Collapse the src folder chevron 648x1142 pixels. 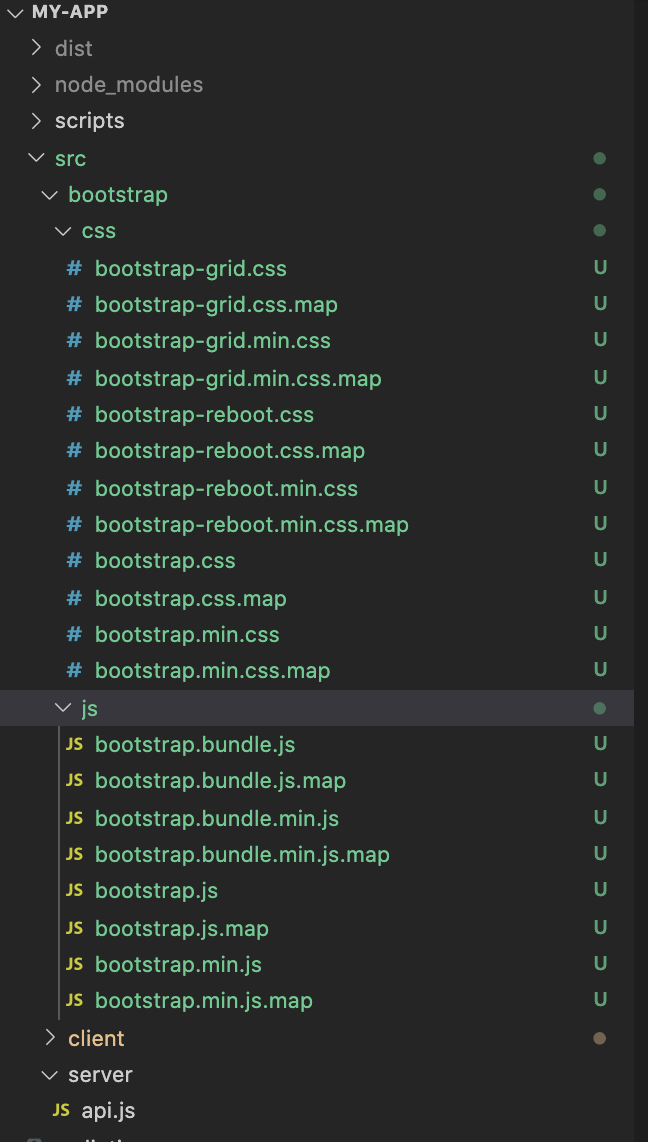click(36, 158)
